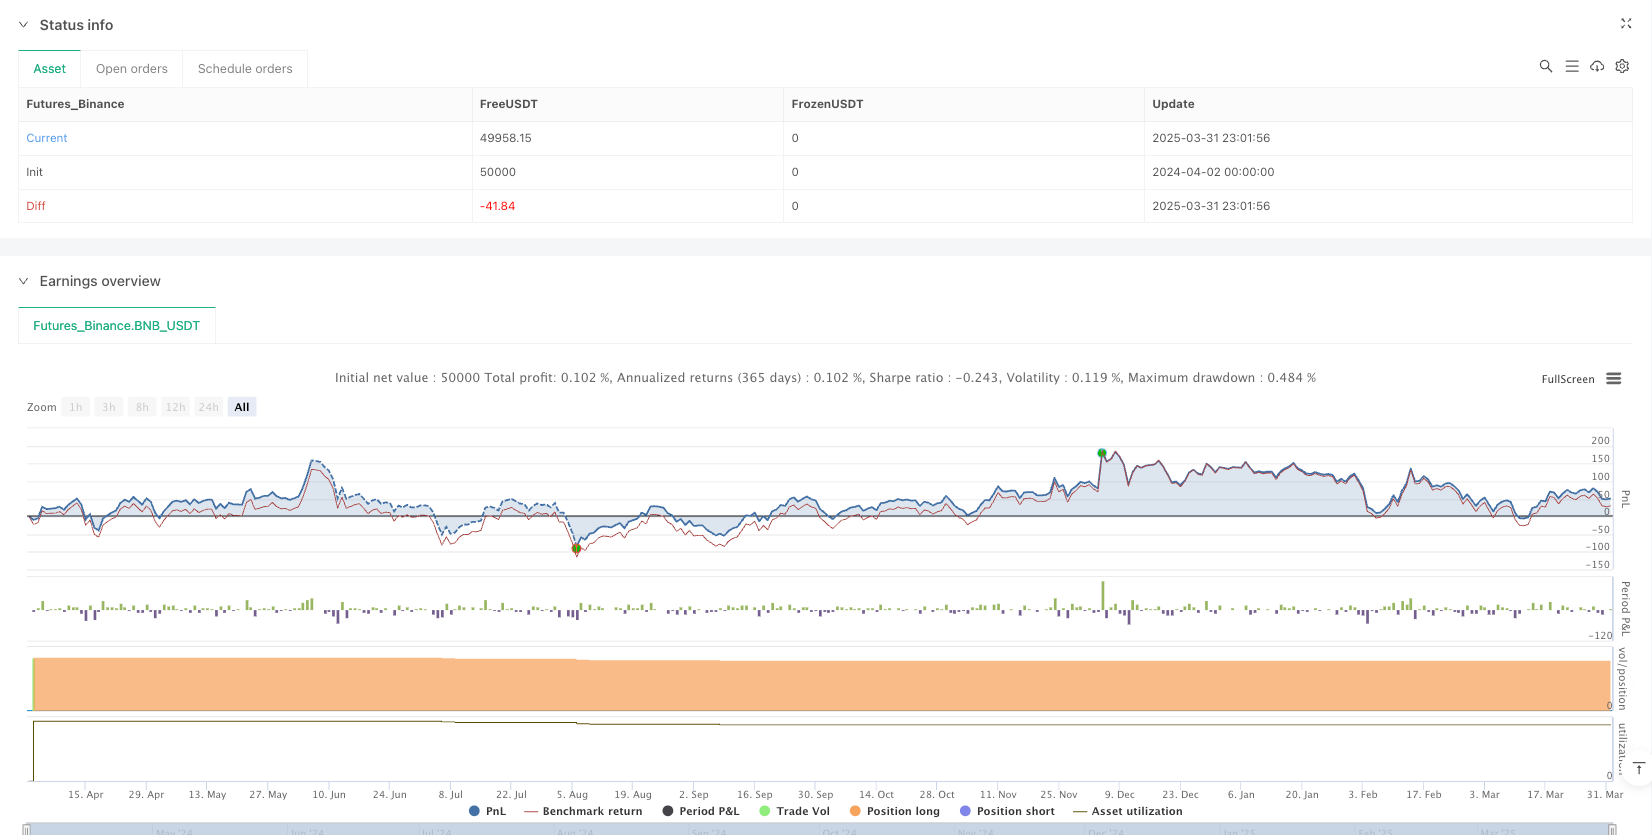Switch to the Schedule orders tab

[245, 69]
